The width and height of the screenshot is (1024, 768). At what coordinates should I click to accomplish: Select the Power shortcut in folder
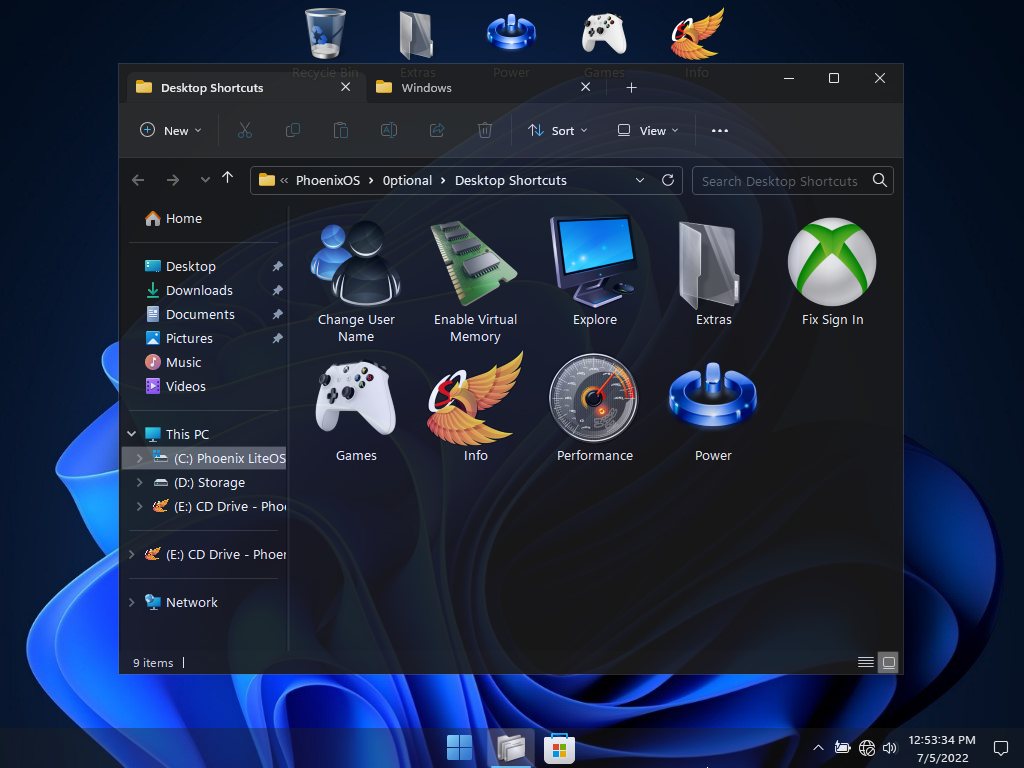click(x=713, y=409)
